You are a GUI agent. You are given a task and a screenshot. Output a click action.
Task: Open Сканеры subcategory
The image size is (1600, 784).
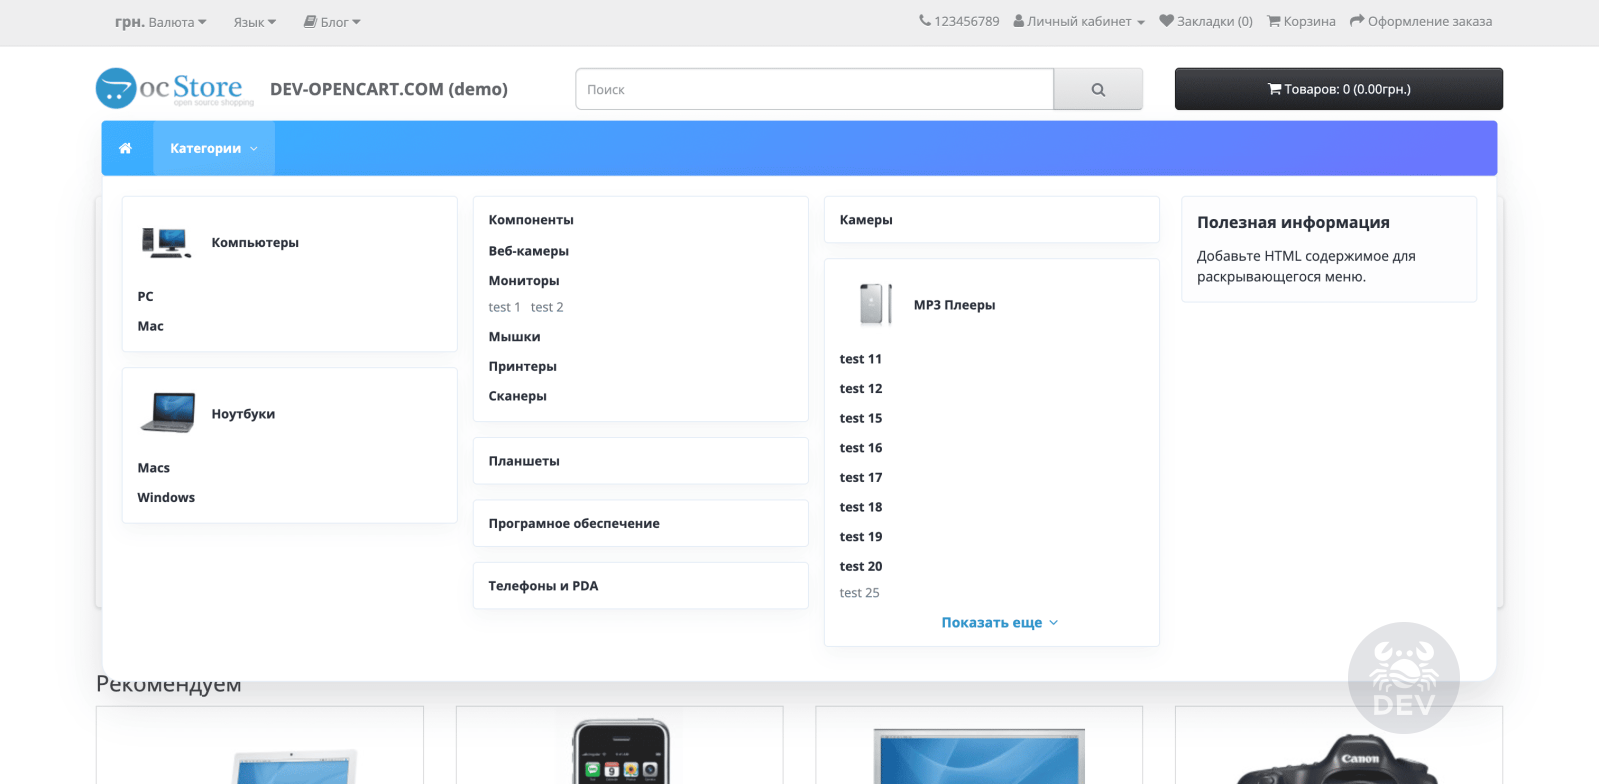click(518, 396)
